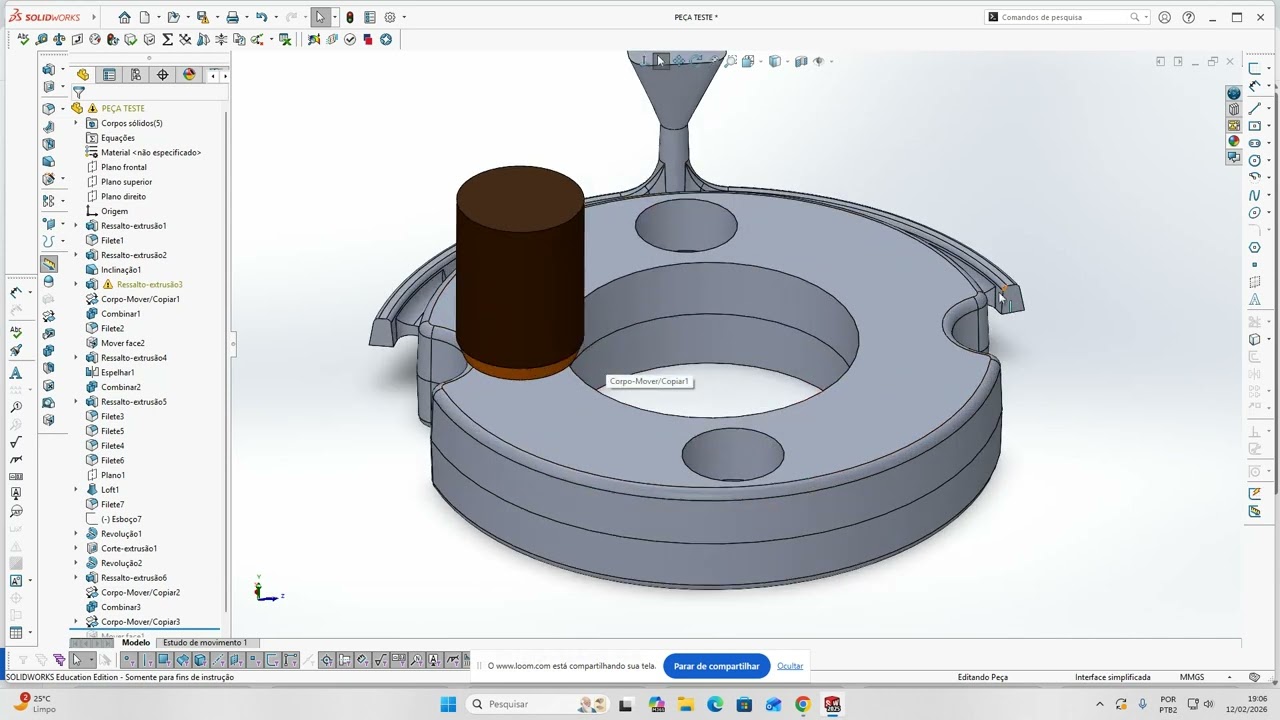Expand the Loft1 feature

[x=76, y=490]
